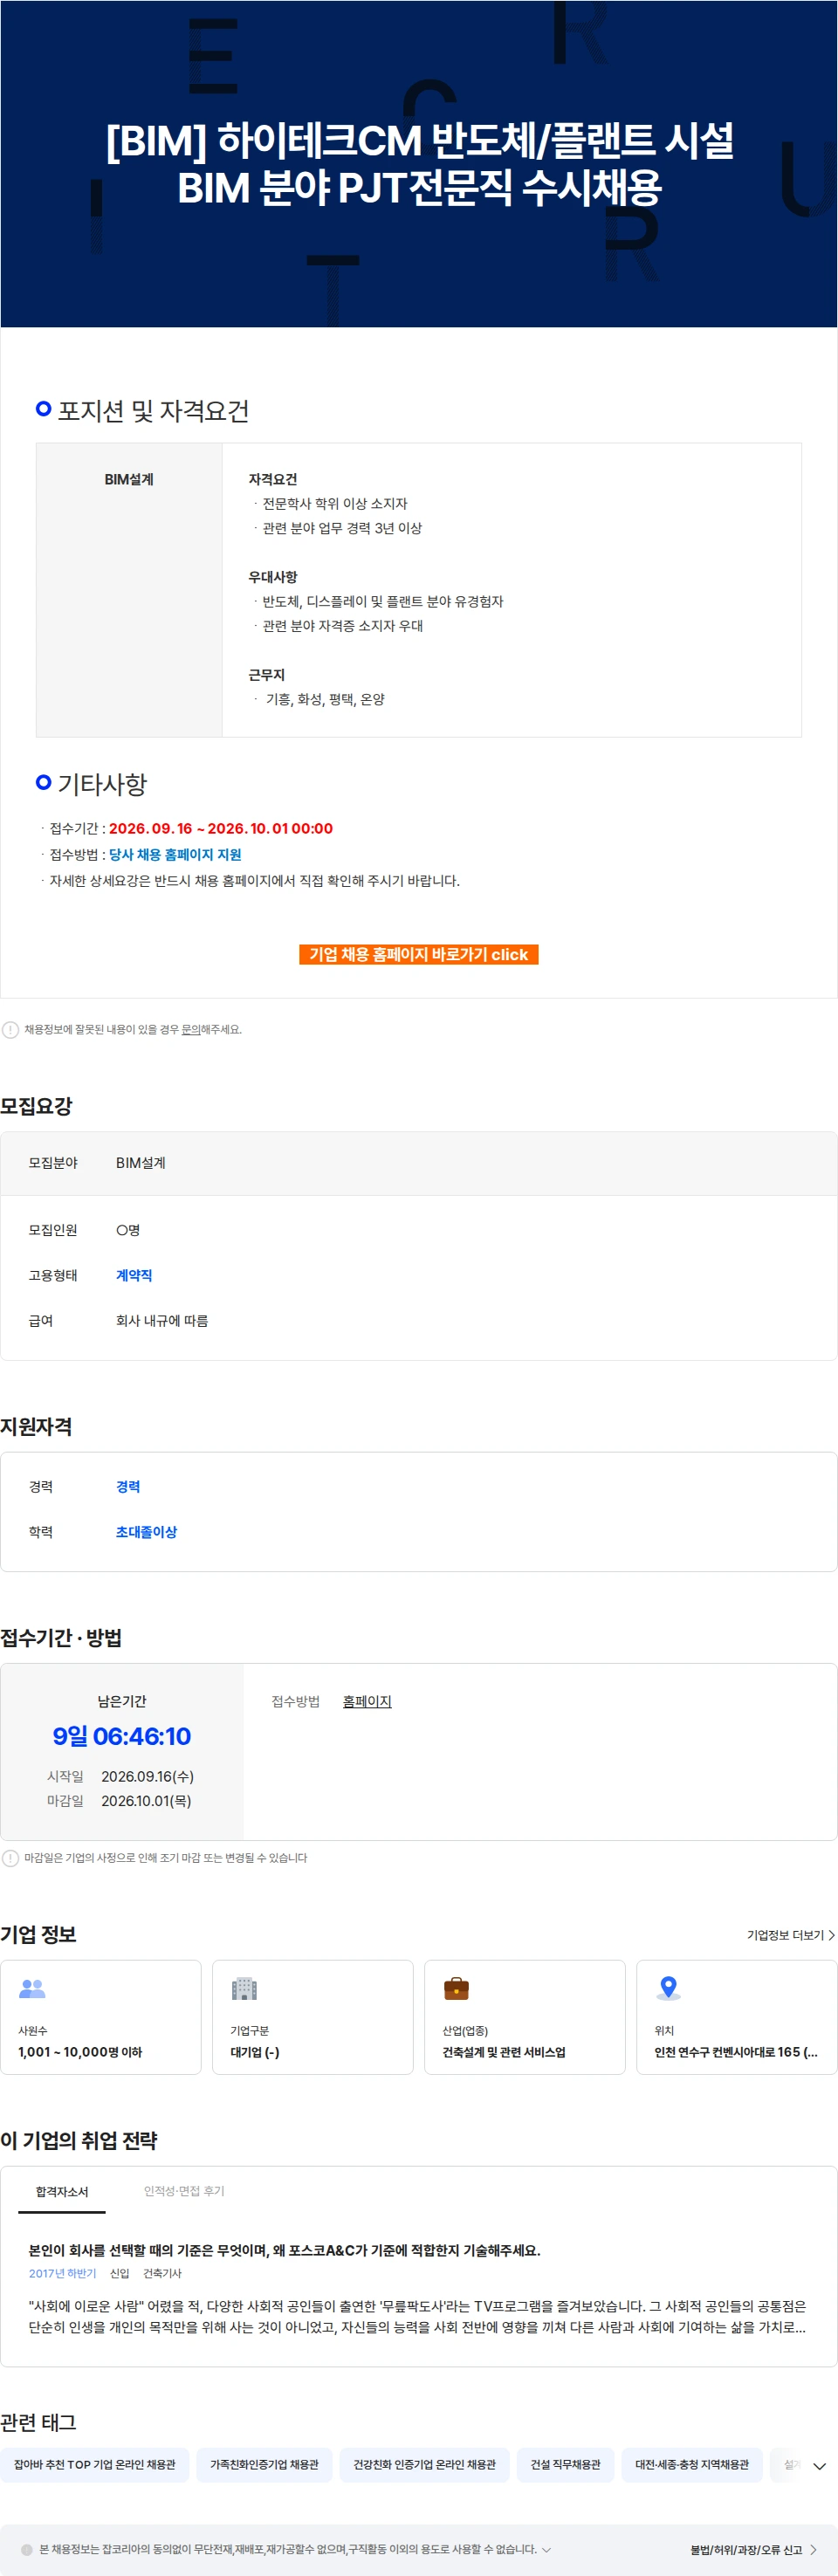Expand the related tags list chevron
The image size is (838, 2576).
click(819, 2465)
